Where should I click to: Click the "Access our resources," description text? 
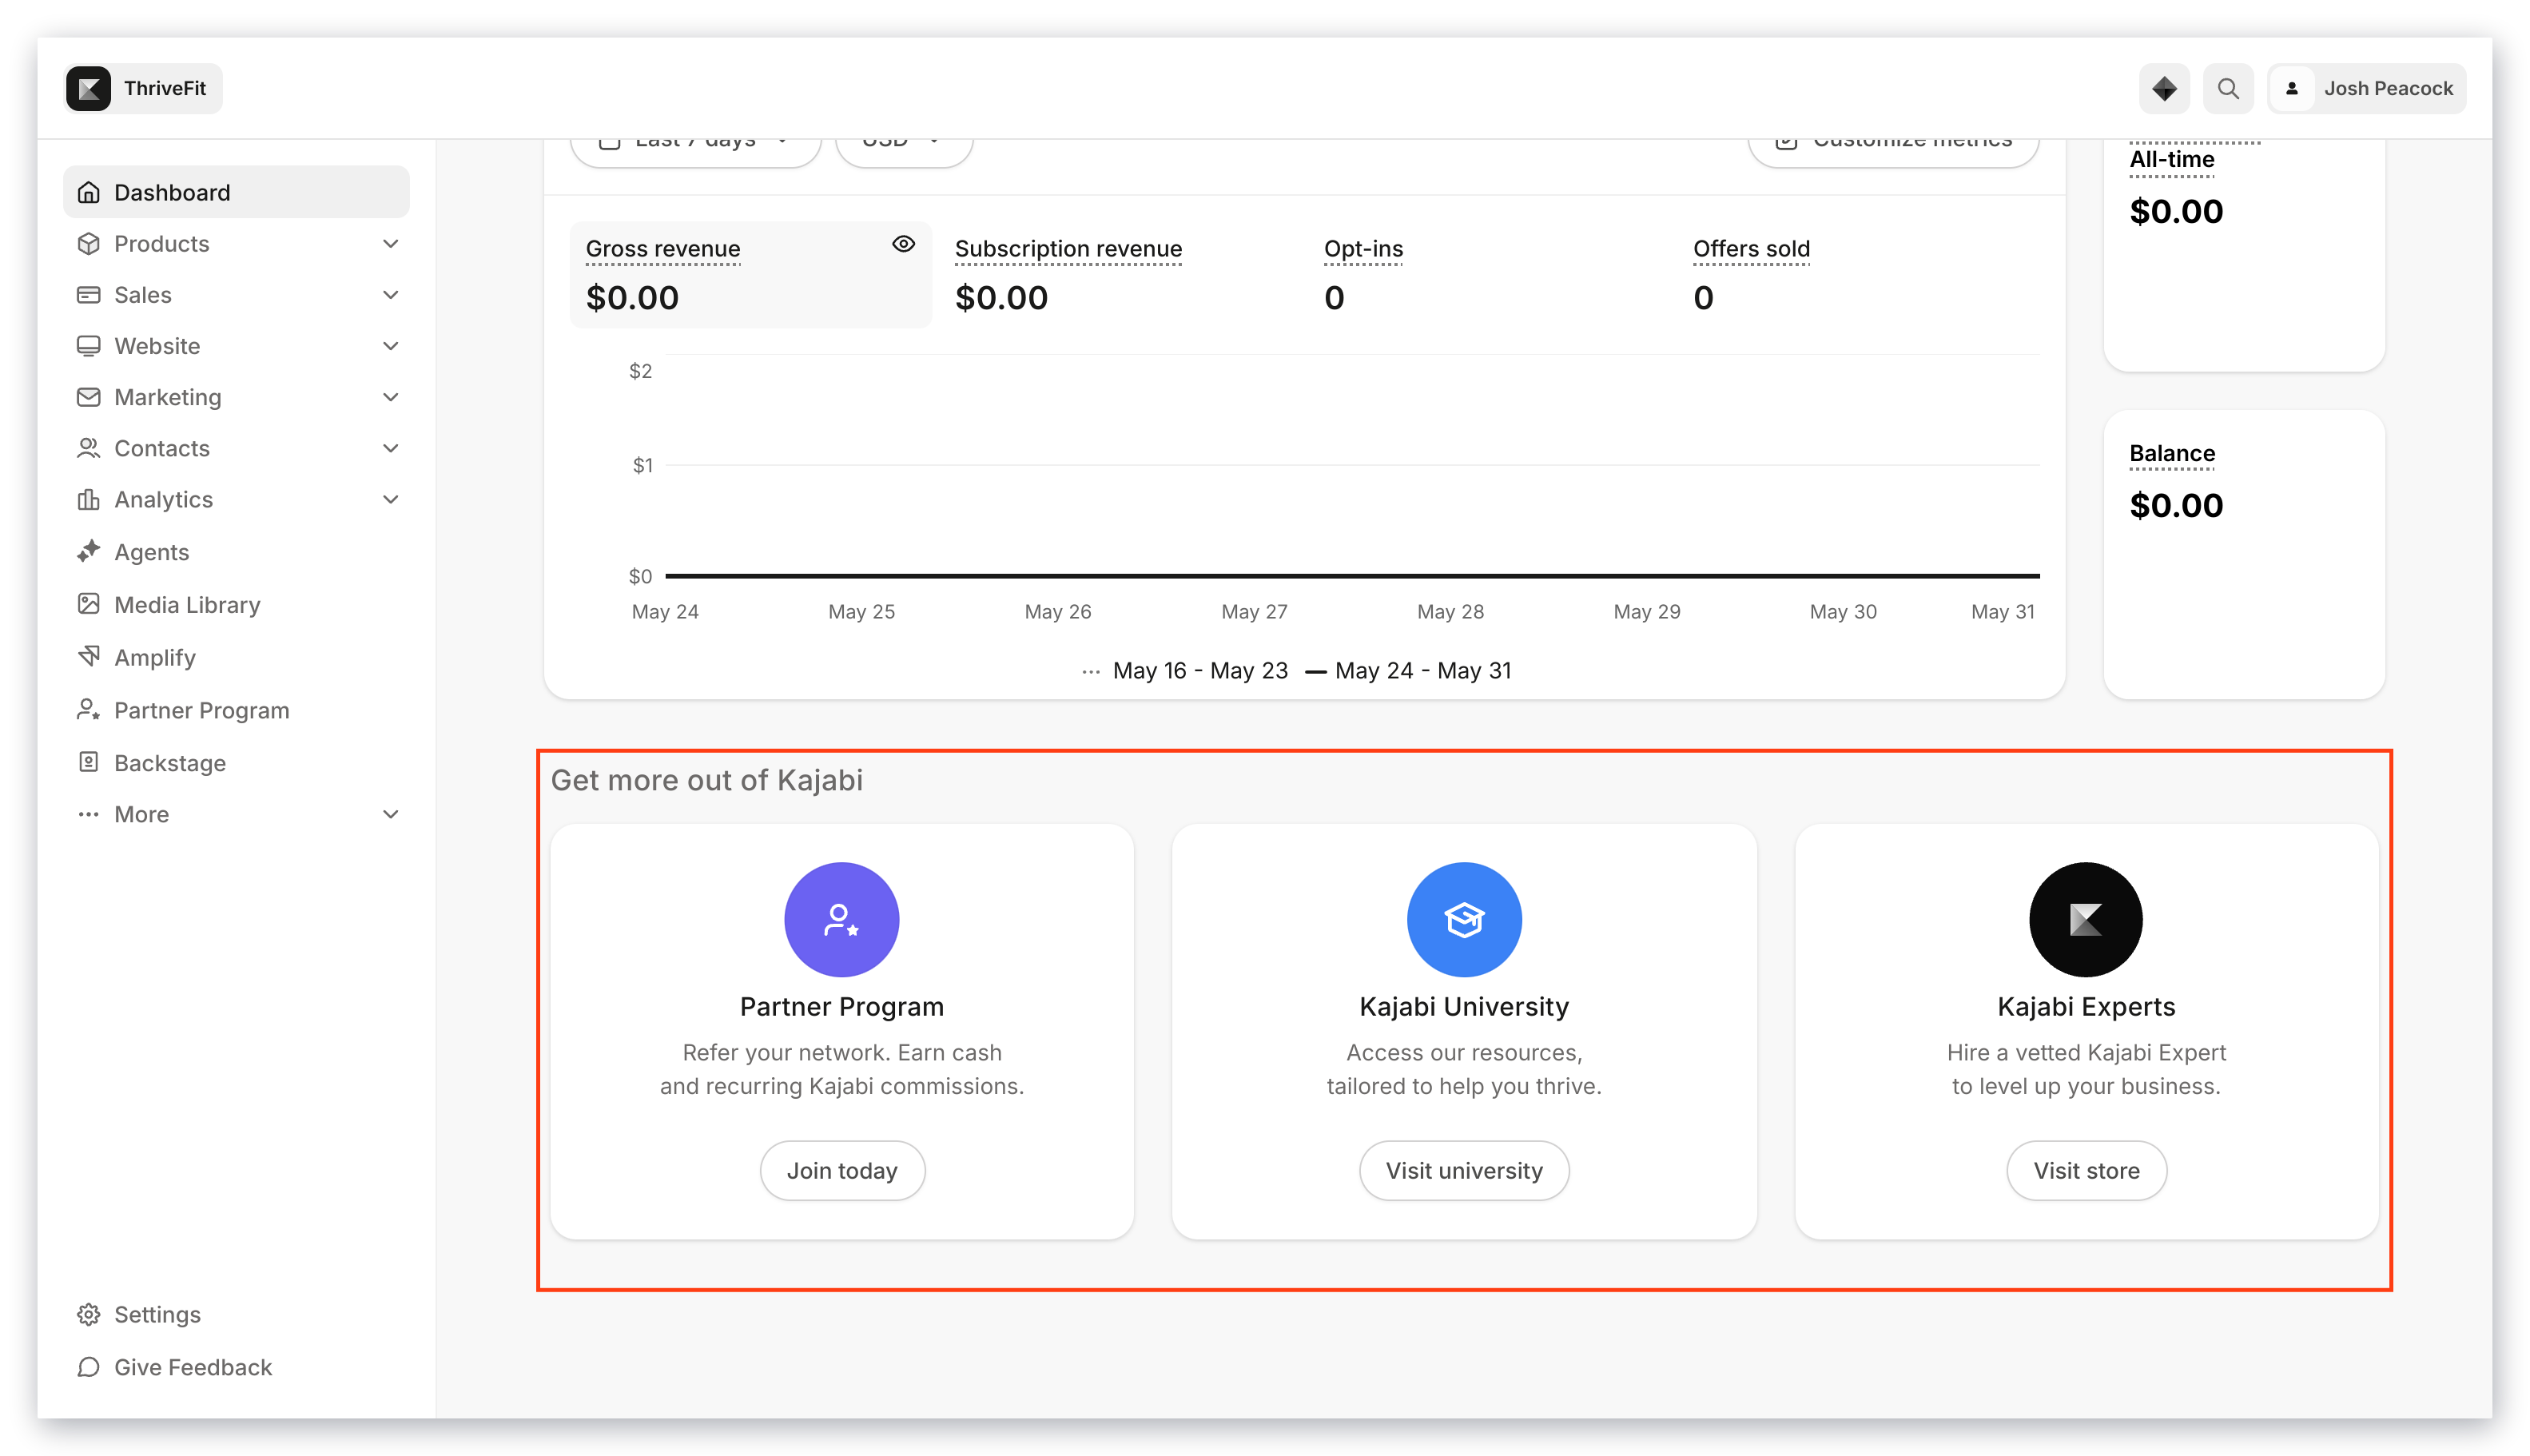(x=1464, y=1052)
